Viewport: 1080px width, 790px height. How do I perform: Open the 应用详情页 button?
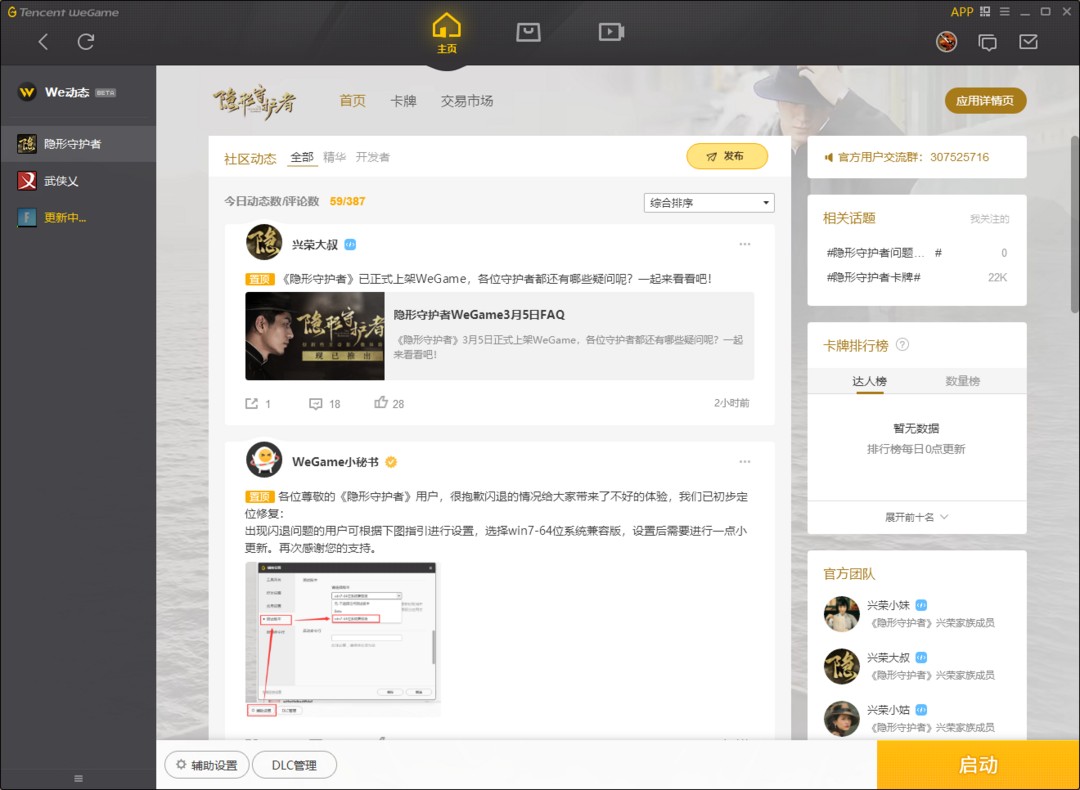click(985, 101)
